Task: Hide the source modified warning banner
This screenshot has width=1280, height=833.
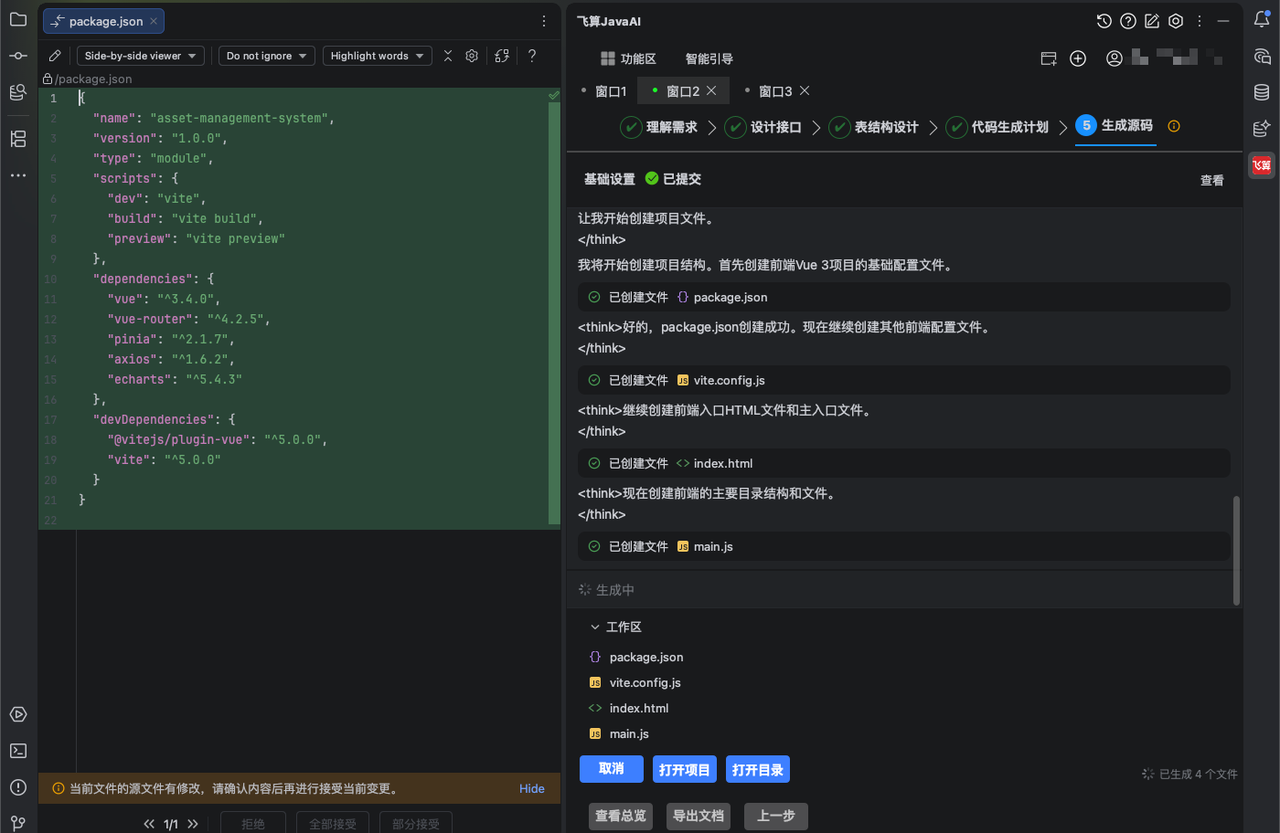Action: (x=532, y=789)
